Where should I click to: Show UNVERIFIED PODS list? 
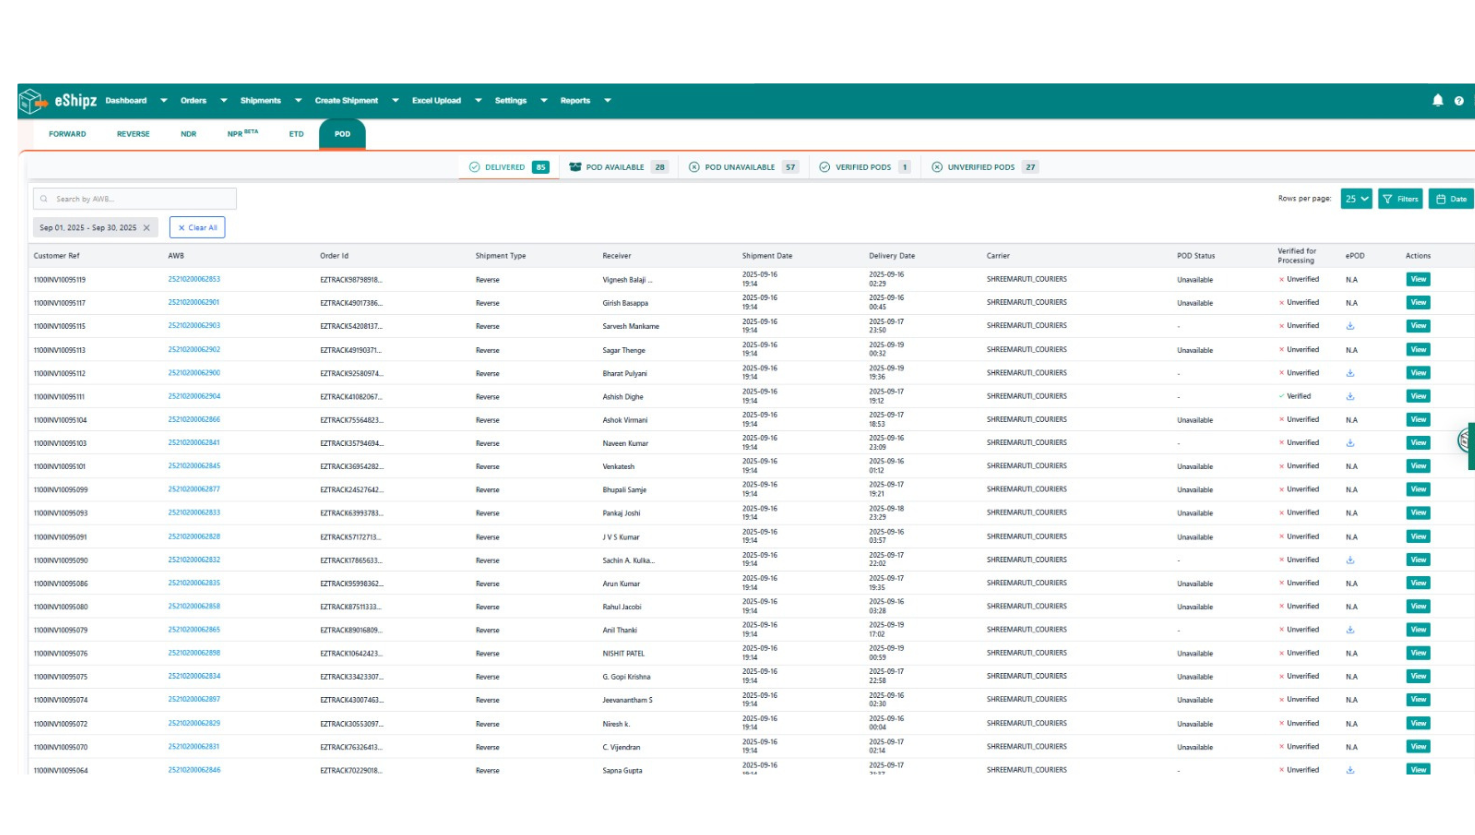pyautogui.click(x=985, y=167)
